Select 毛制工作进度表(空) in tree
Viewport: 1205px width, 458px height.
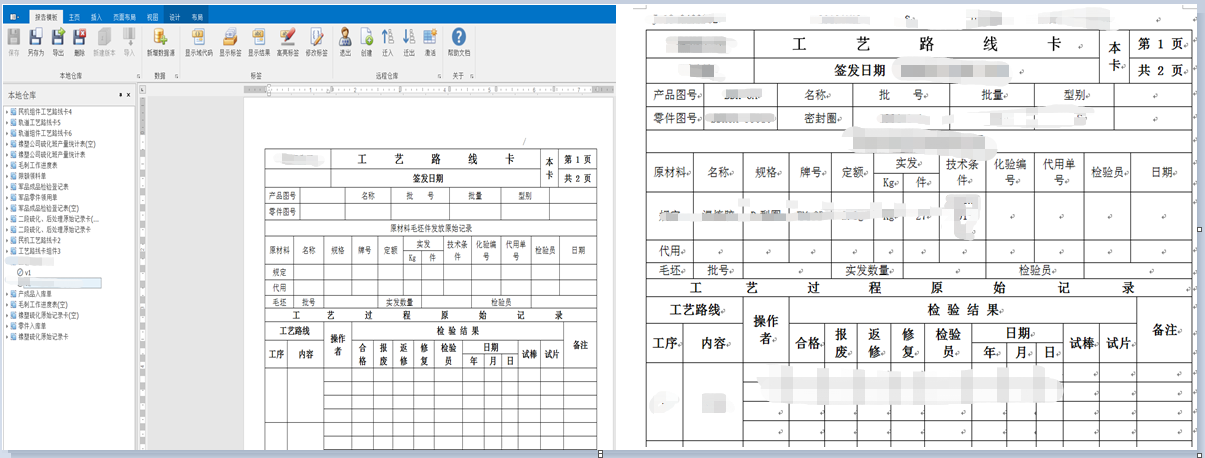click(43, 304)
